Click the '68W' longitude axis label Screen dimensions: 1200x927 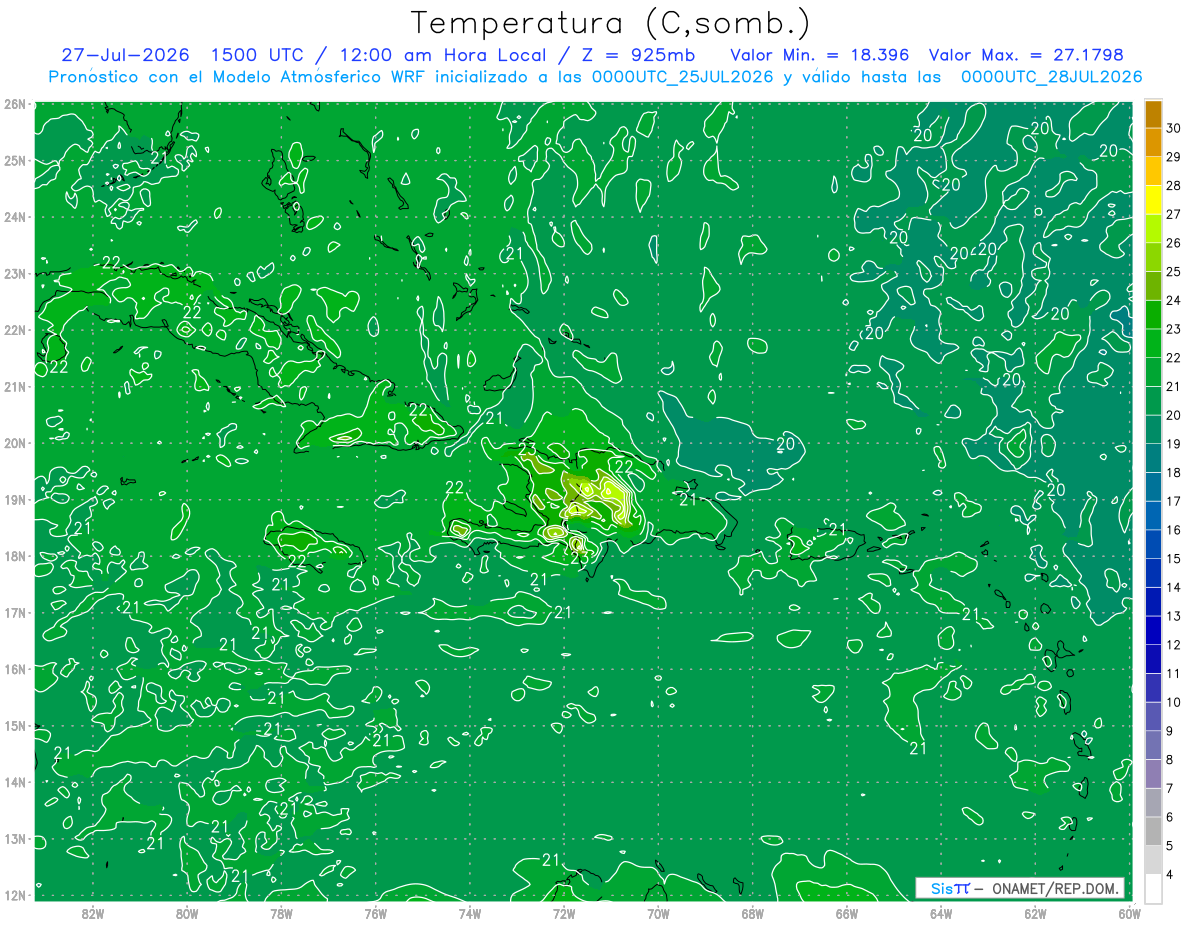pyautogui.click(x=752, y=913)
